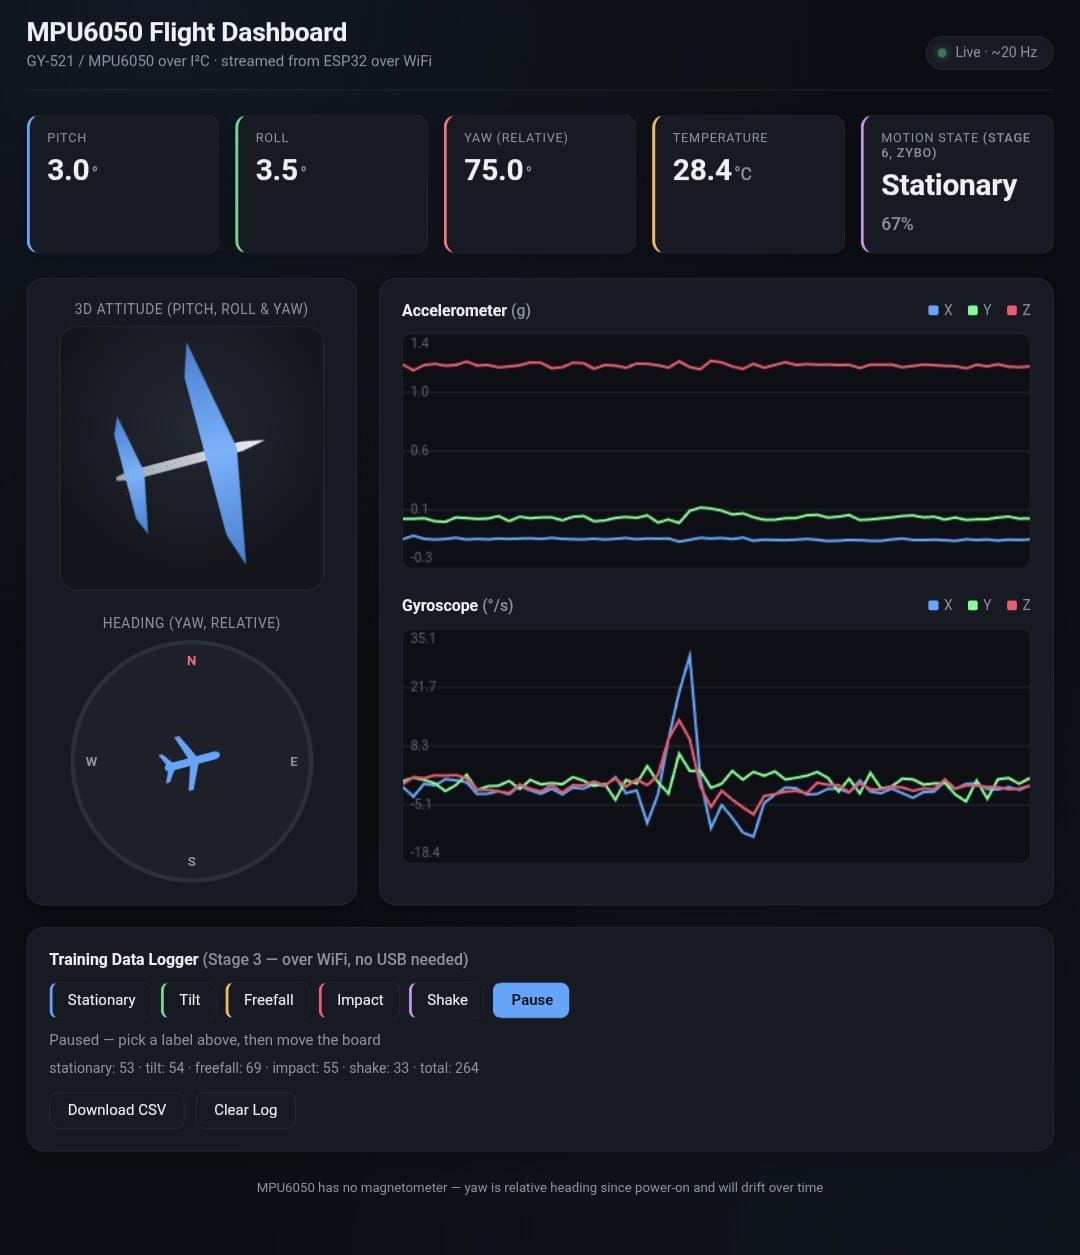
Task: Select the Tilt label button
Action: point(188,1000)
